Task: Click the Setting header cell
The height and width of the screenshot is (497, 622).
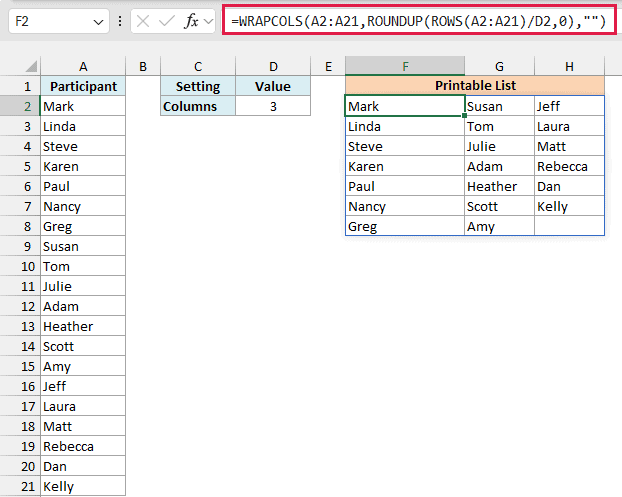Action: pyautogui.click(x=198, y=86)
